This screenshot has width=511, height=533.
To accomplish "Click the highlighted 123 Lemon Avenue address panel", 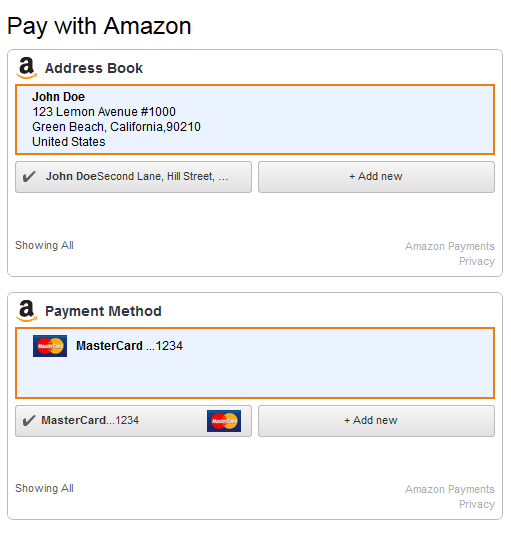I will (255, 119).
